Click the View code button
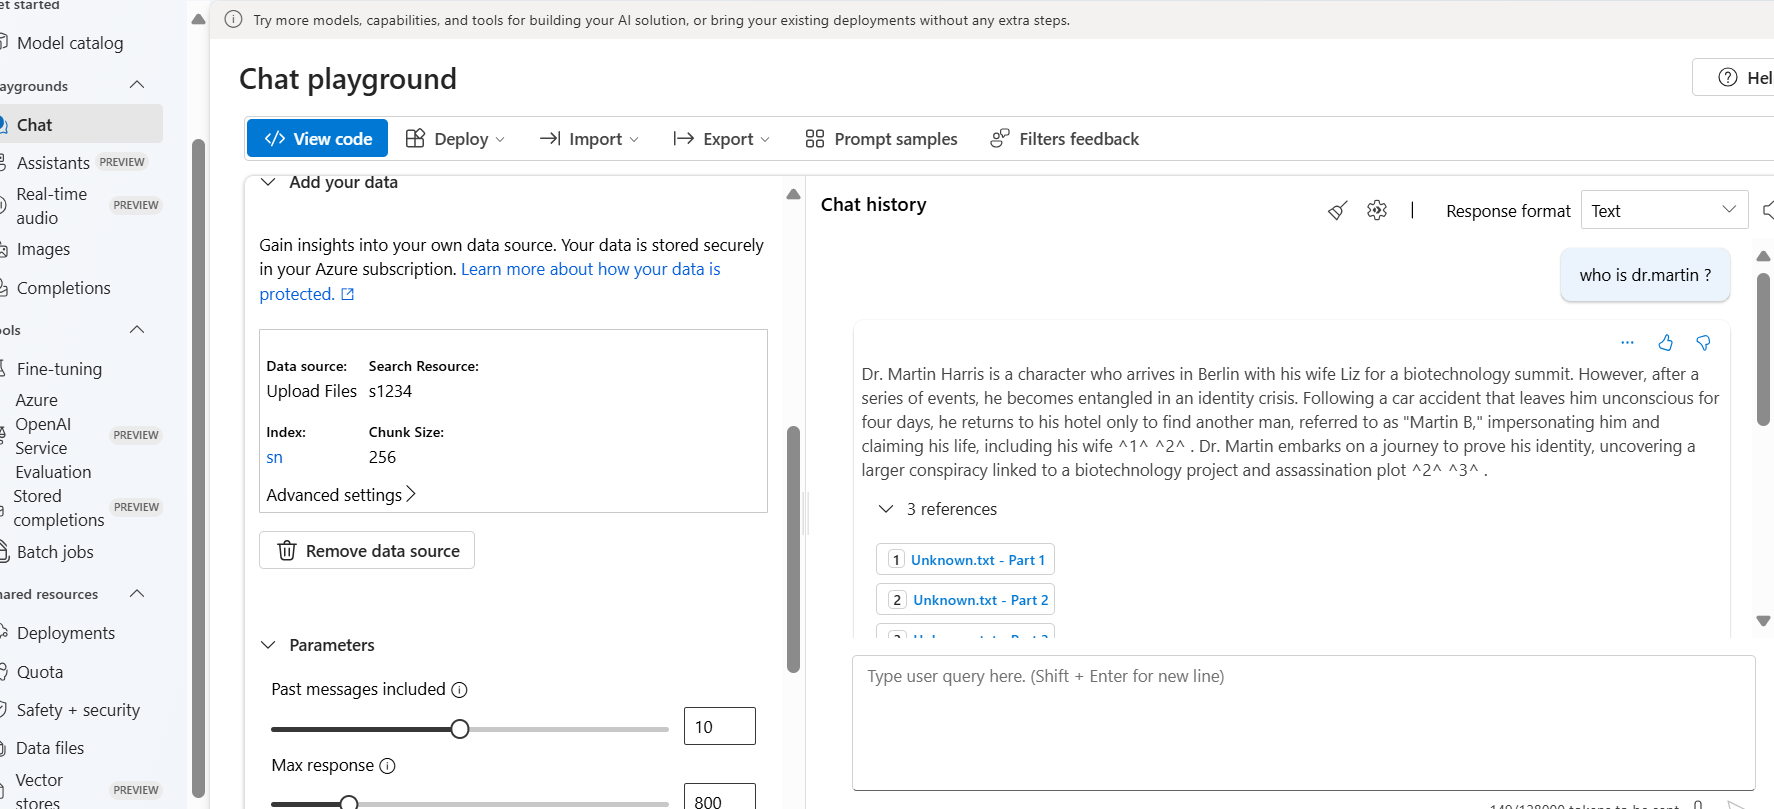The width and height of the screenshot is (1774, 809). pyautogui.click(x=318, y=139)
